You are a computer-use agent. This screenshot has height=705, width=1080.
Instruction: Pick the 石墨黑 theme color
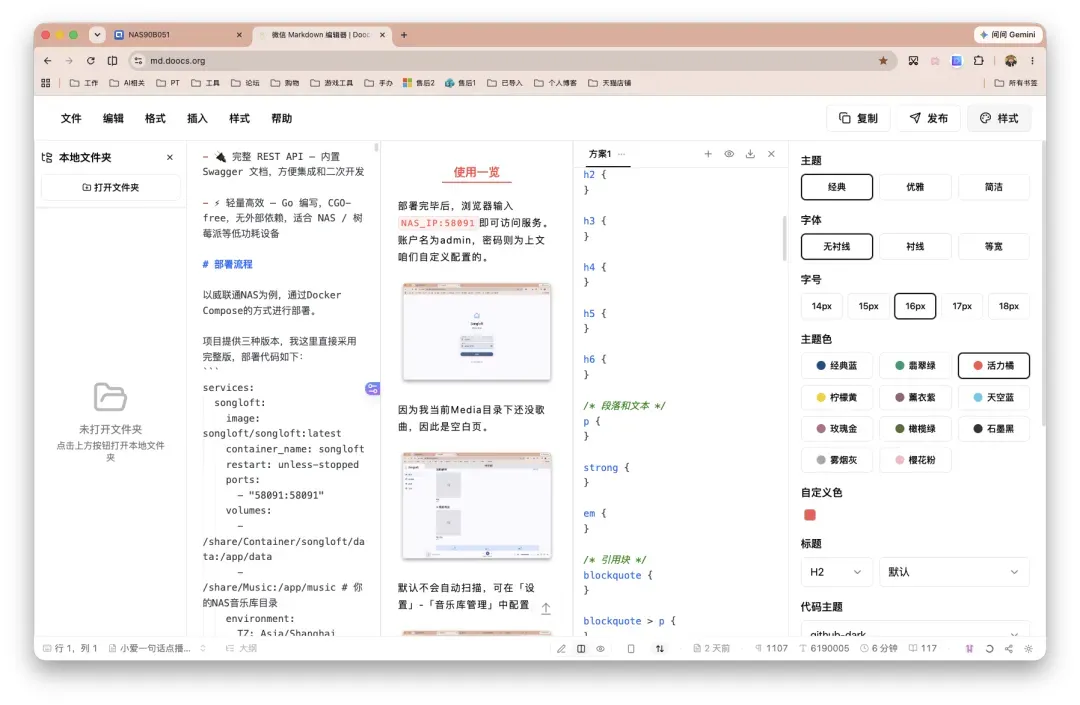point(993,429)
